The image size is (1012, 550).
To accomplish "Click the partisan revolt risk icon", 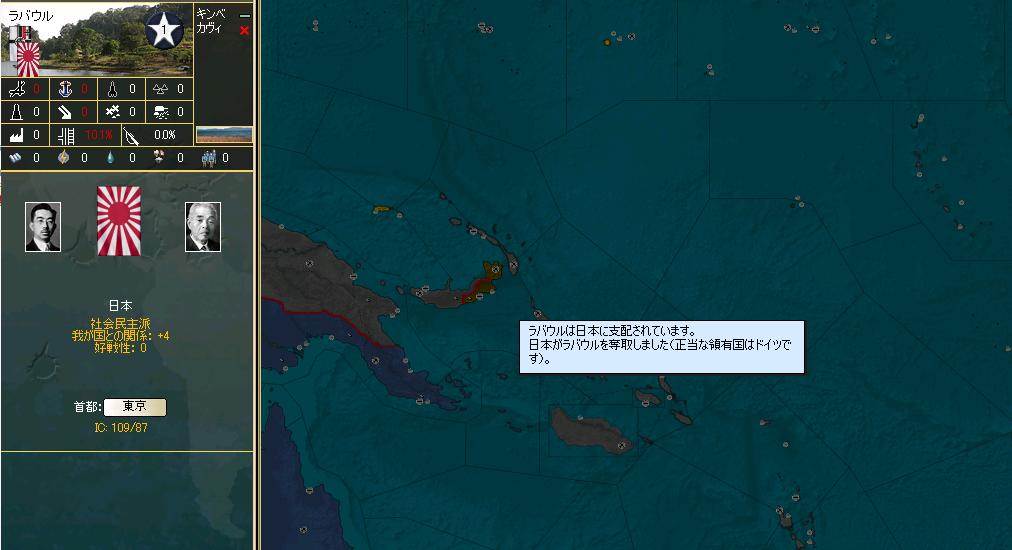I will point(131,136).
